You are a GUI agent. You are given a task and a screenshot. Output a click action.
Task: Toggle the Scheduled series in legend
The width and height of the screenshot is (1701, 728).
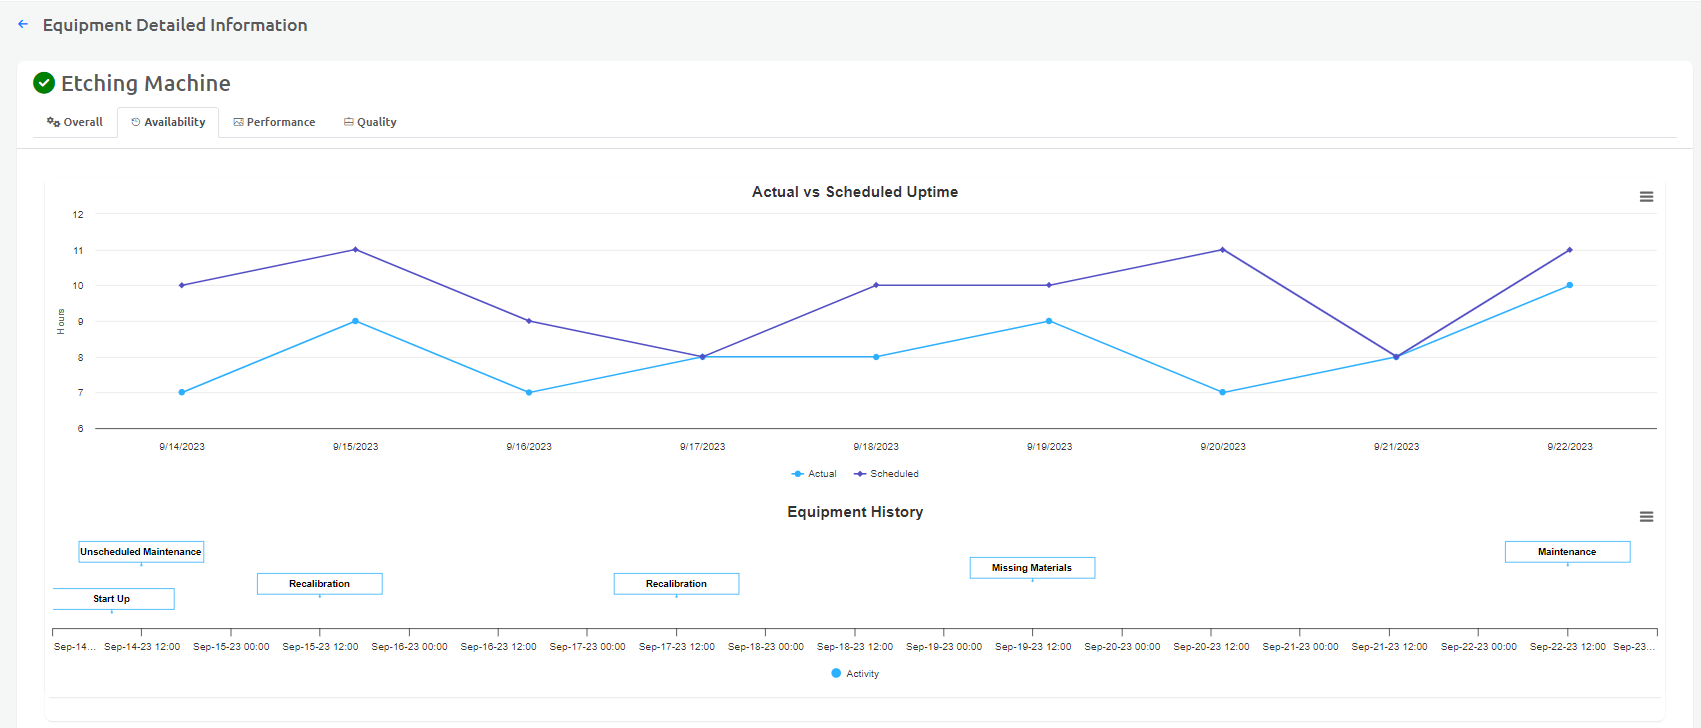[x=886, y=474]
